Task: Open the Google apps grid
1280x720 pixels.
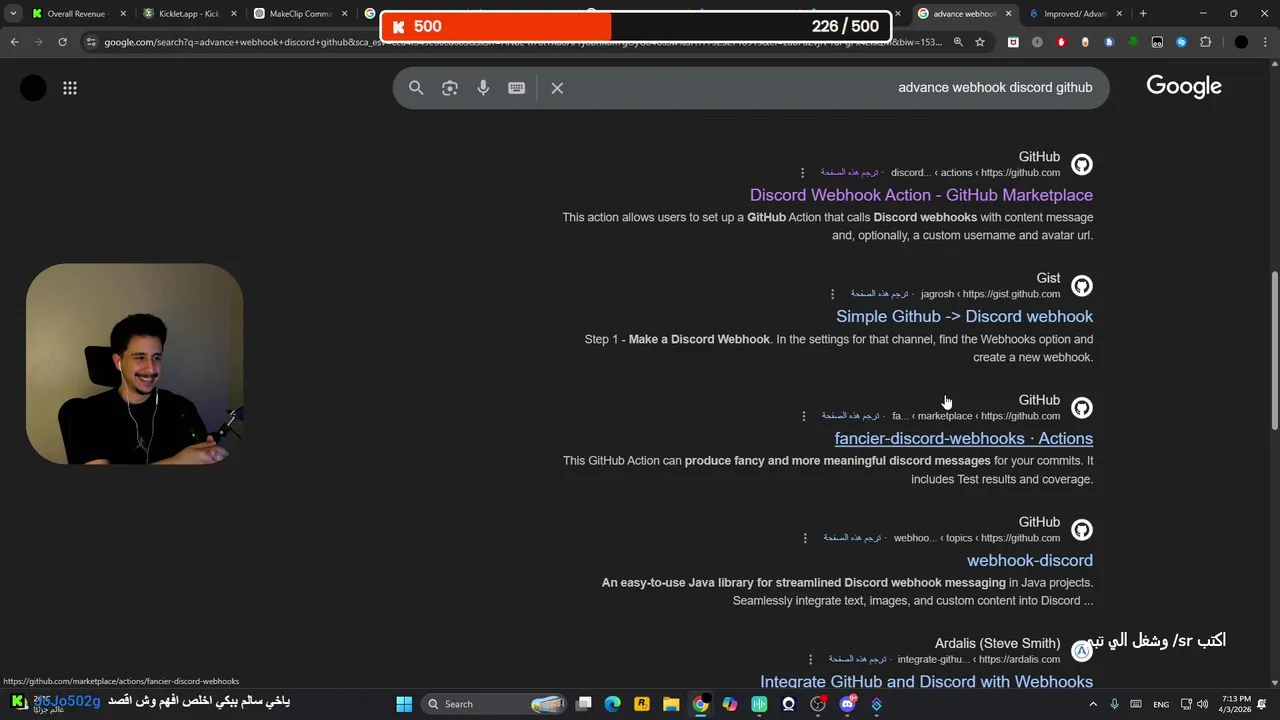Action: click(70, 88)
